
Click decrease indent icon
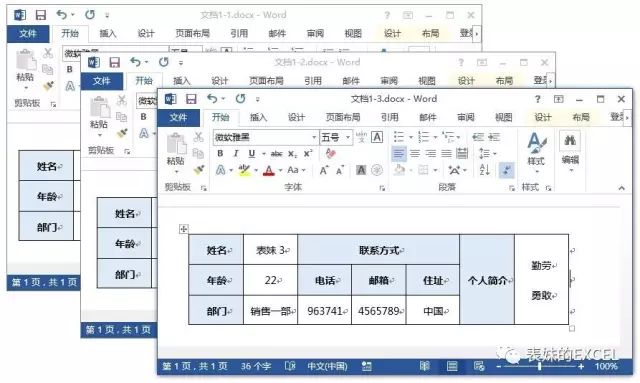pyautogui.click(x=478, y=137)
